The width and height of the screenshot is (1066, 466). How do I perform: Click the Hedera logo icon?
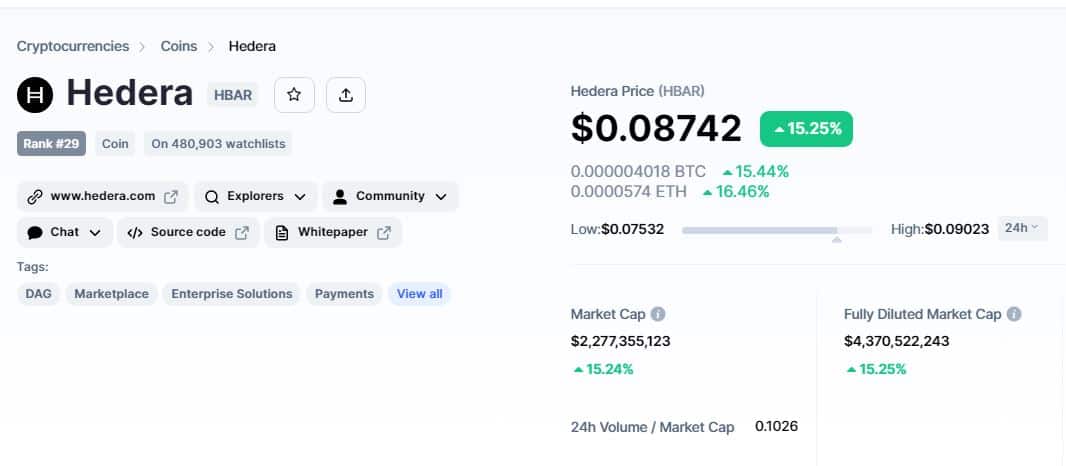click(35, 95)
